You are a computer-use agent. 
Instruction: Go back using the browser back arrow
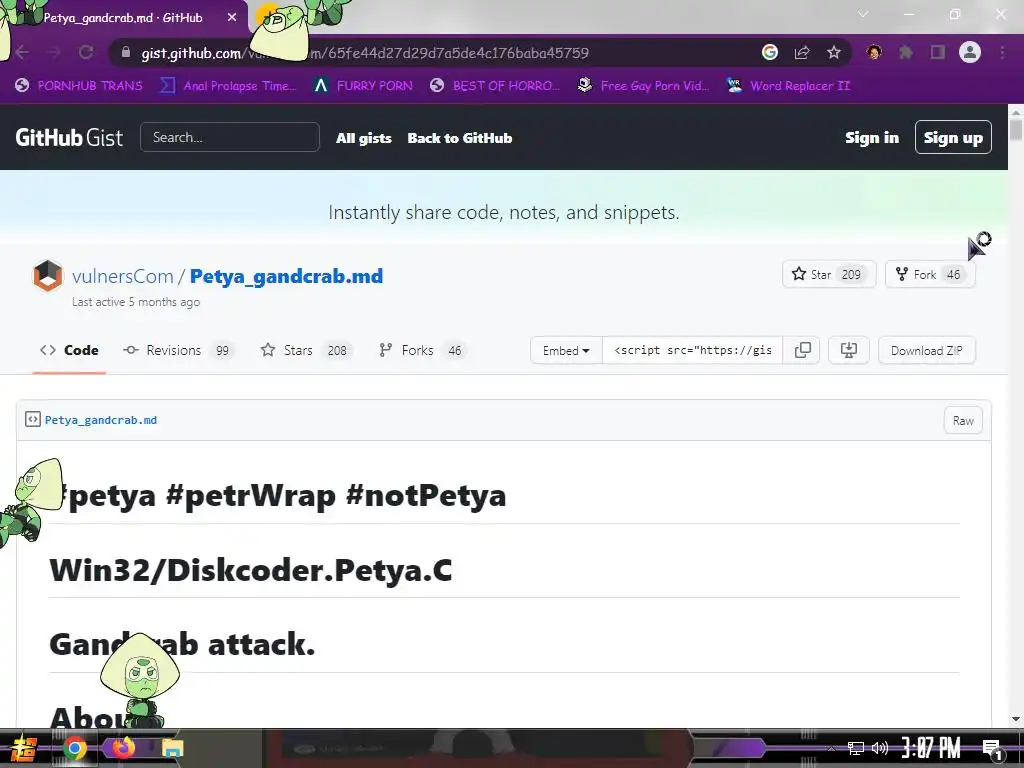pos(22,52)
